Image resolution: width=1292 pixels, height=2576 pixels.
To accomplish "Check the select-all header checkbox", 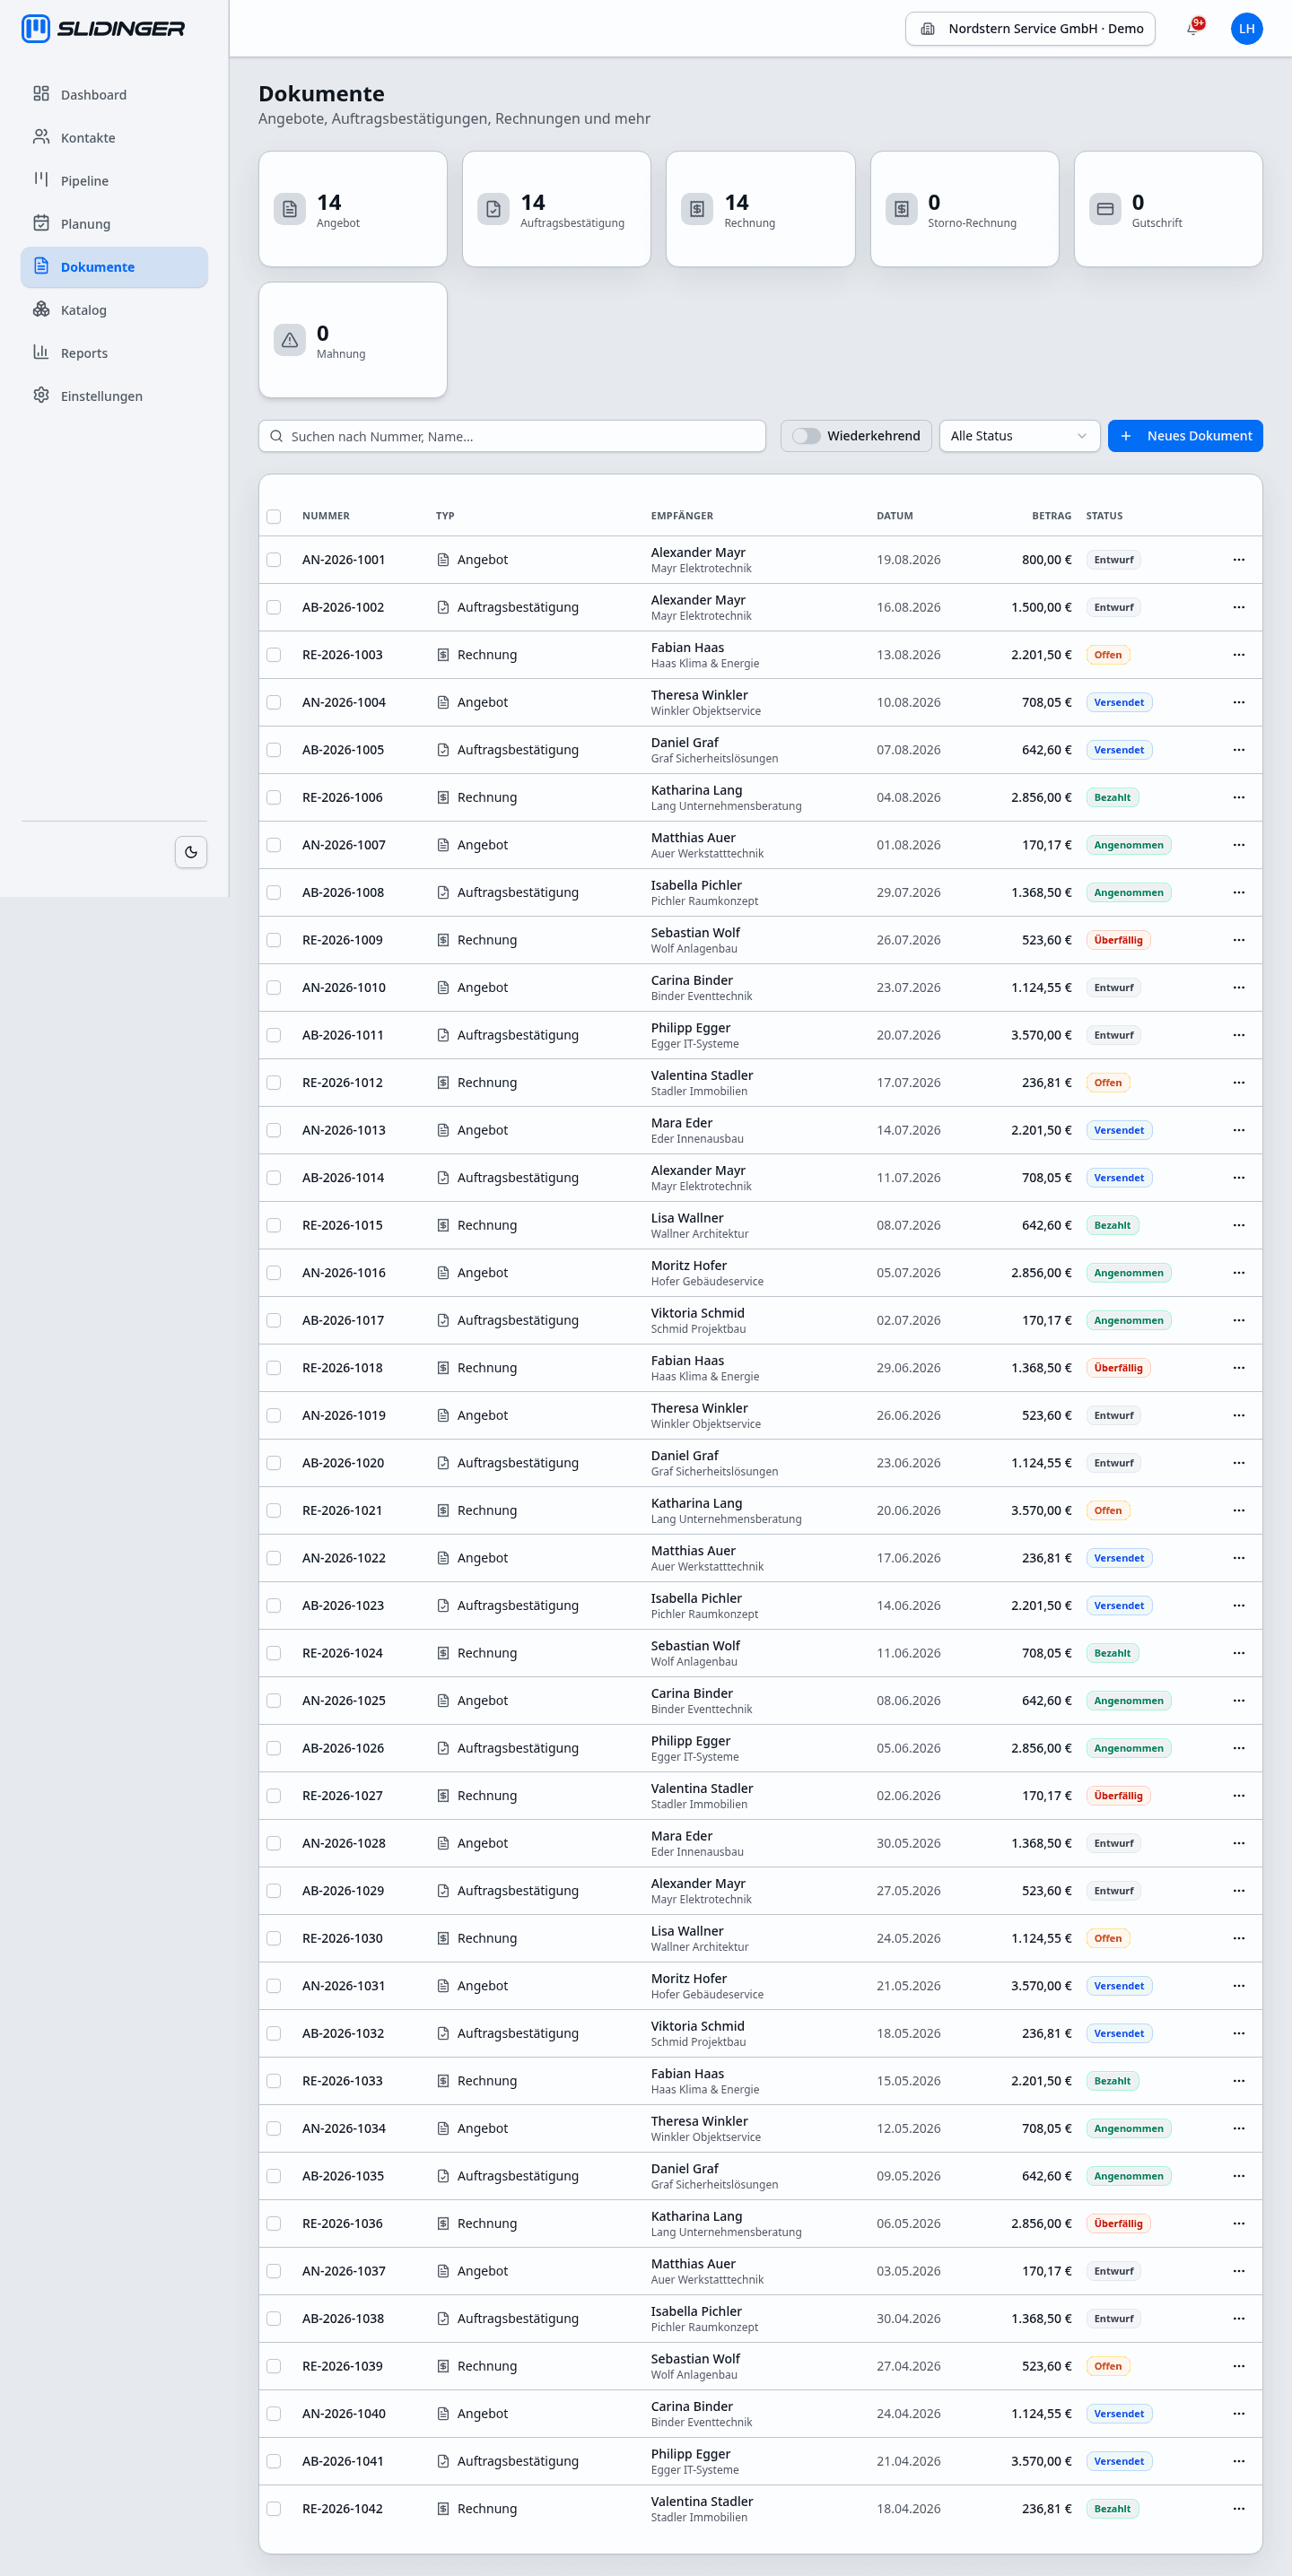I will 274,516.
